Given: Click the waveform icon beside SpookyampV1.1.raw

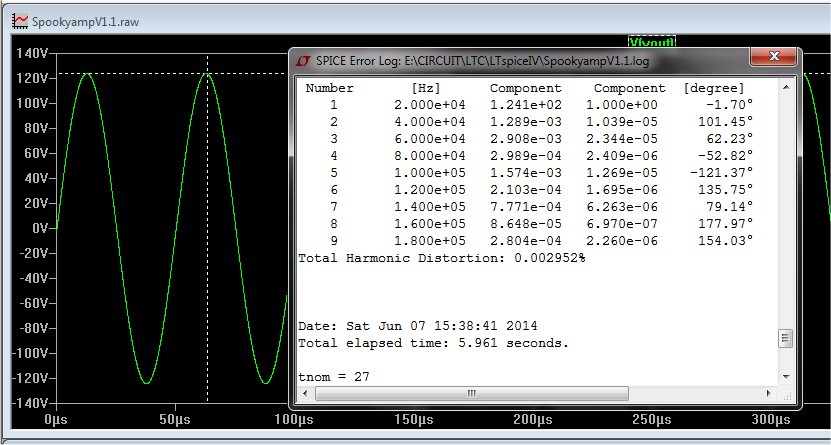Looking at the screenshot, I should click(21, 21).
